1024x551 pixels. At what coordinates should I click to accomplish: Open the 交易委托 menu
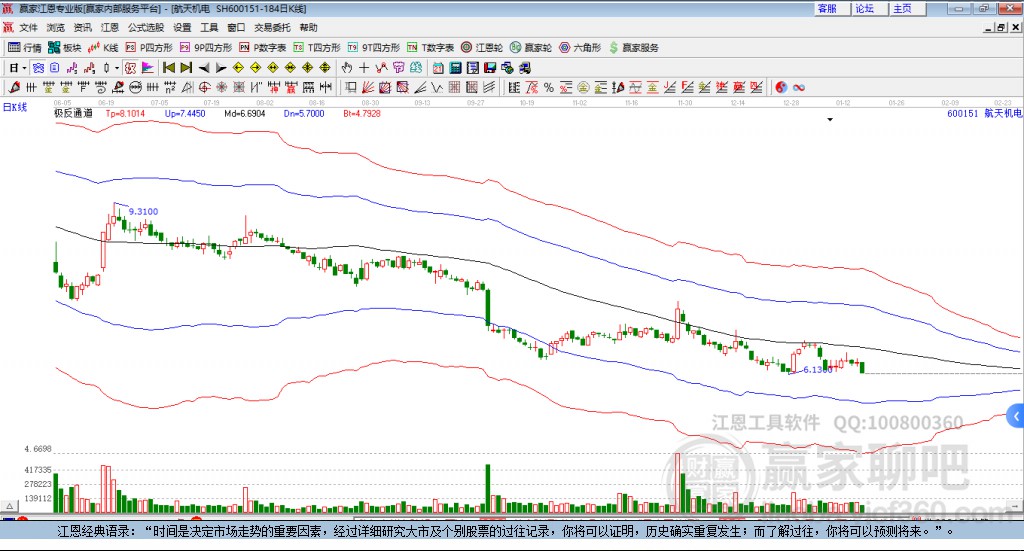pos(272,27)
